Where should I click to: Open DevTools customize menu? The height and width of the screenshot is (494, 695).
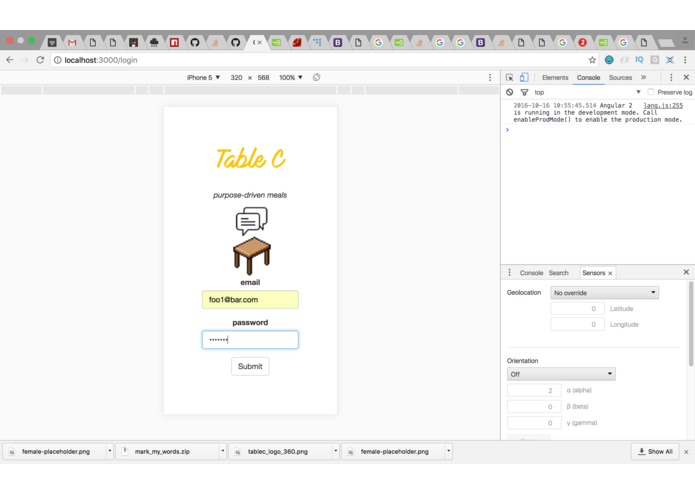pos(671,78)
